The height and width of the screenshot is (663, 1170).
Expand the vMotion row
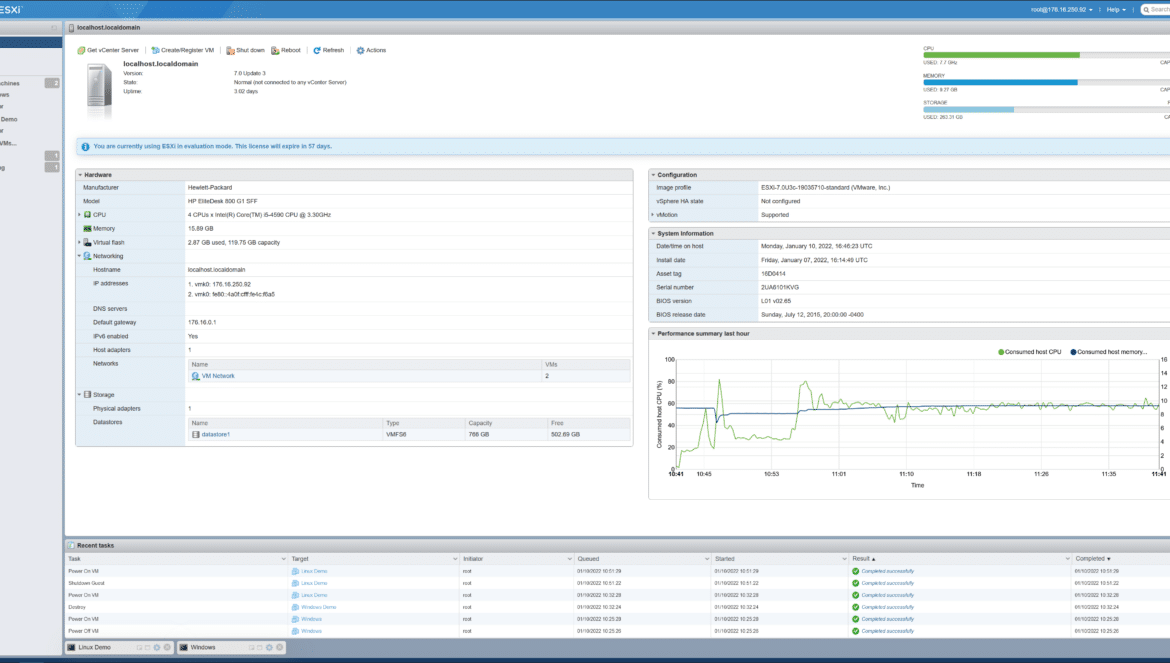click(653, 215)
